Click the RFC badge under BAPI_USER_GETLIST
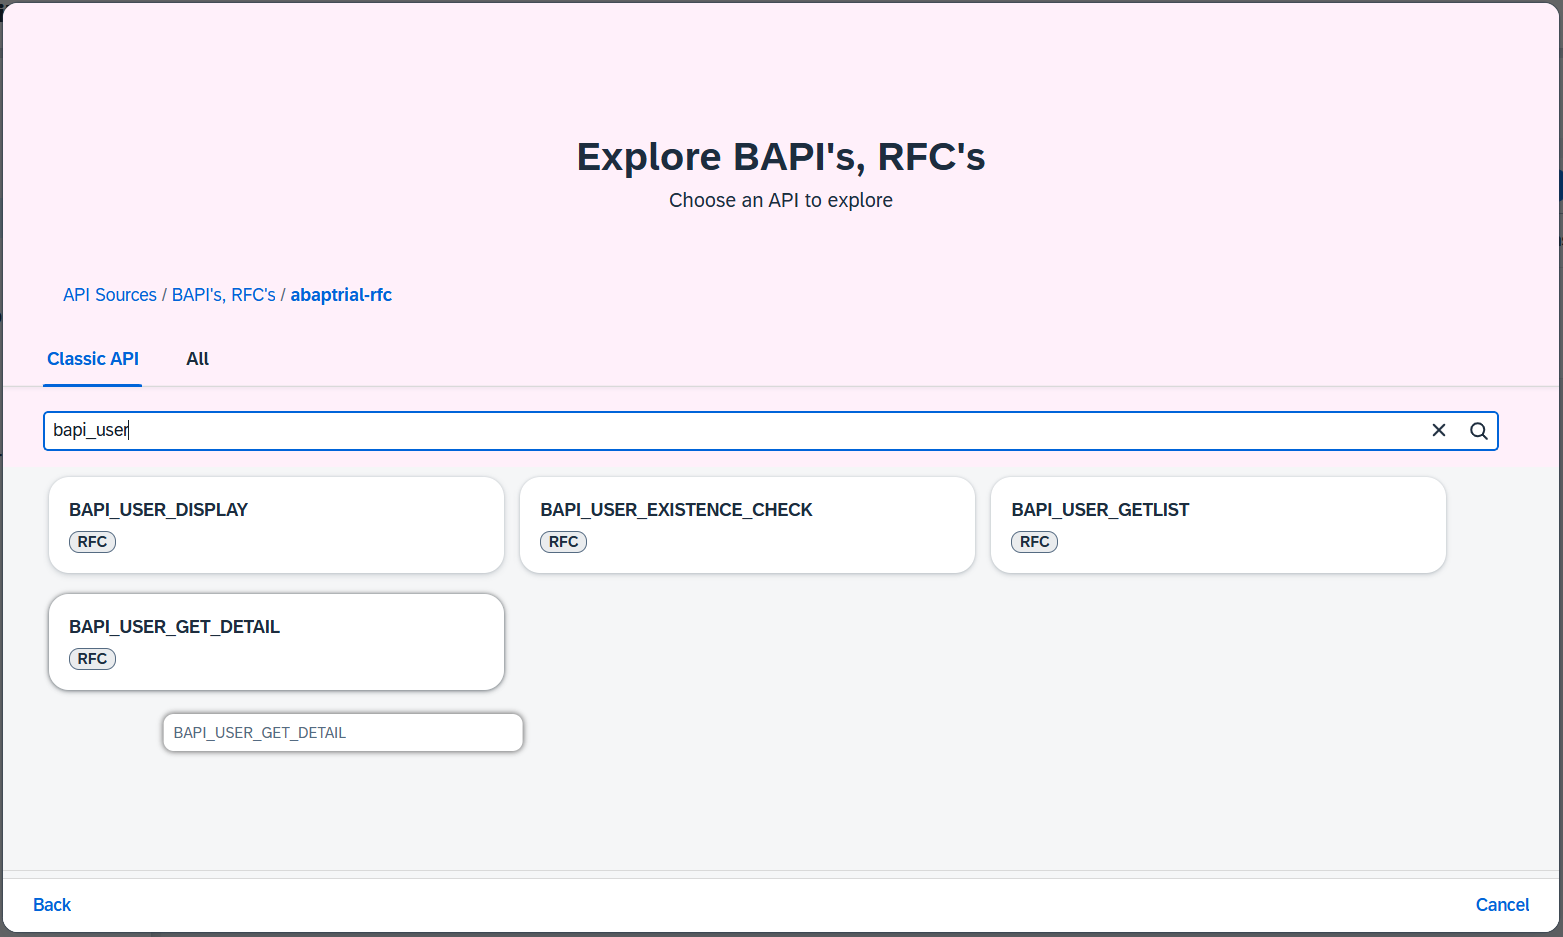 (1034, 541)
